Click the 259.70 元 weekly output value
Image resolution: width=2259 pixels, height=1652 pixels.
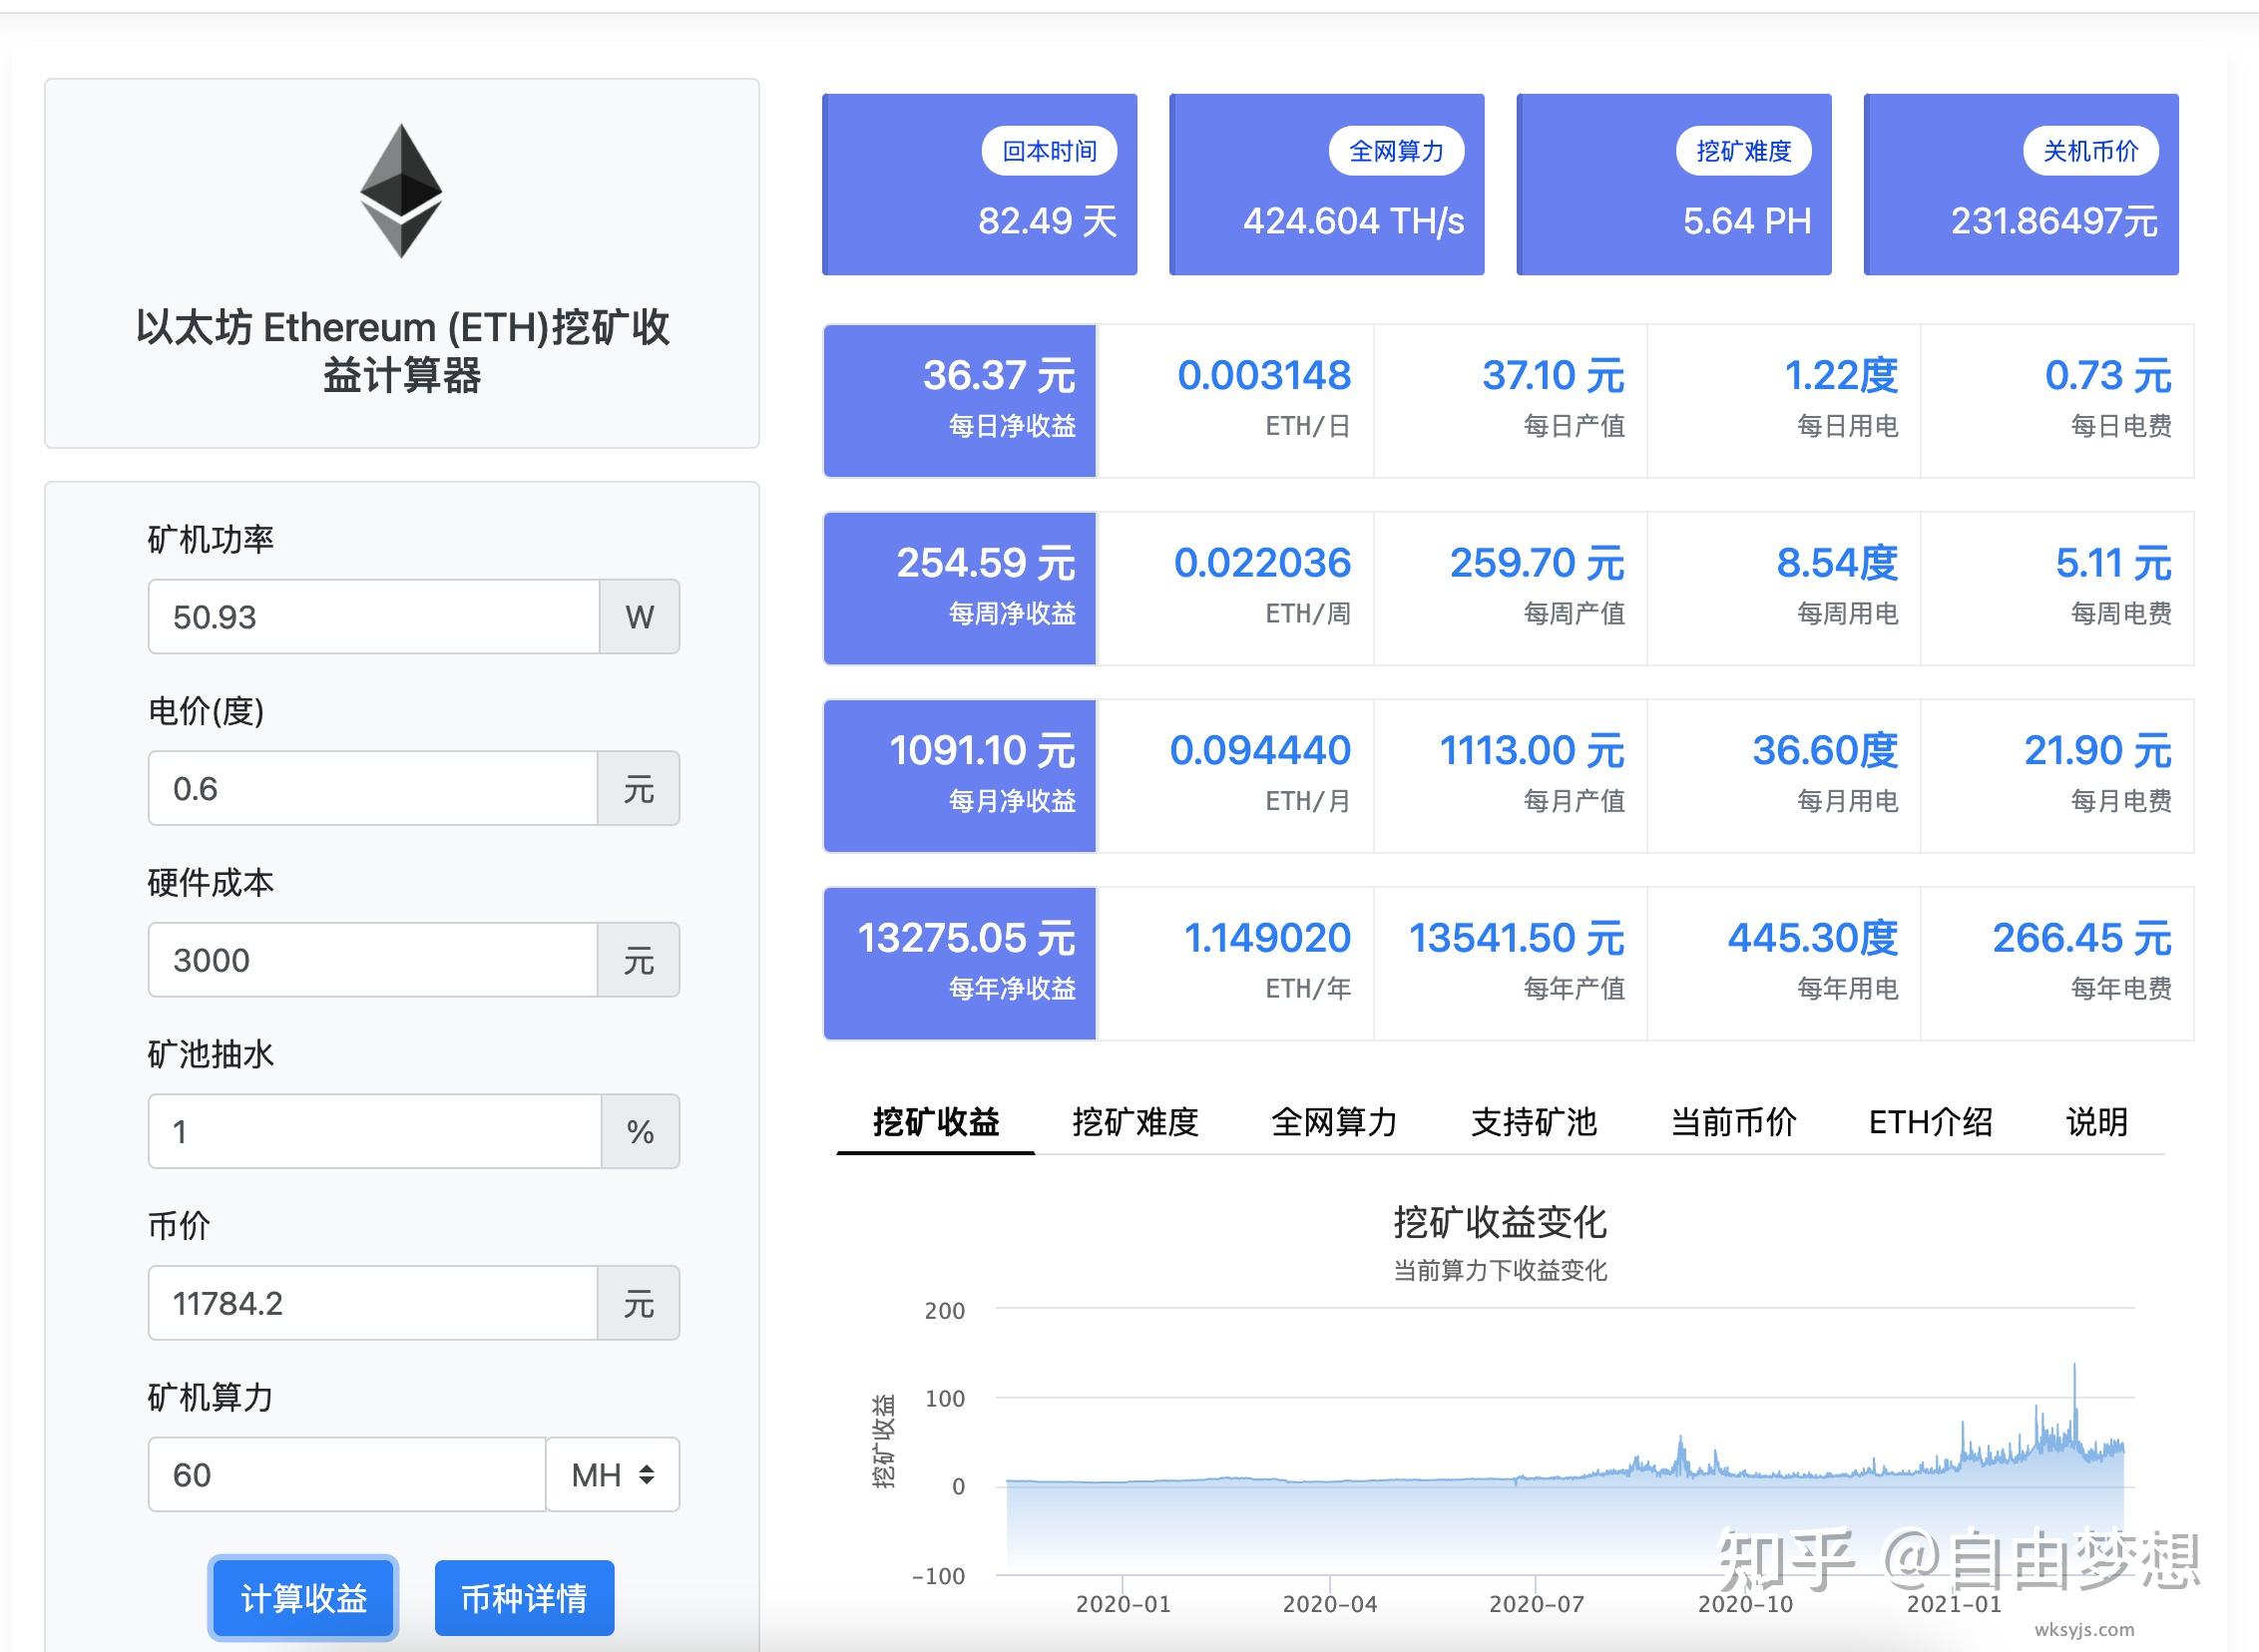[1537, 563]
